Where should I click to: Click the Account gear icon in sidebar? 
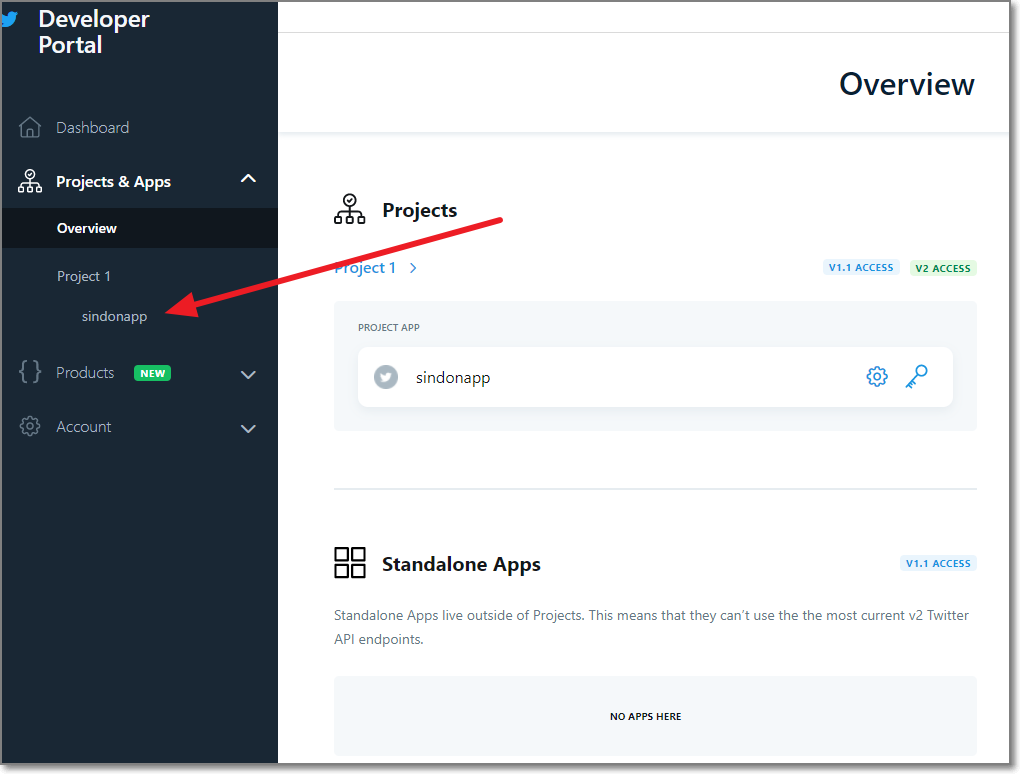point(30,426)
